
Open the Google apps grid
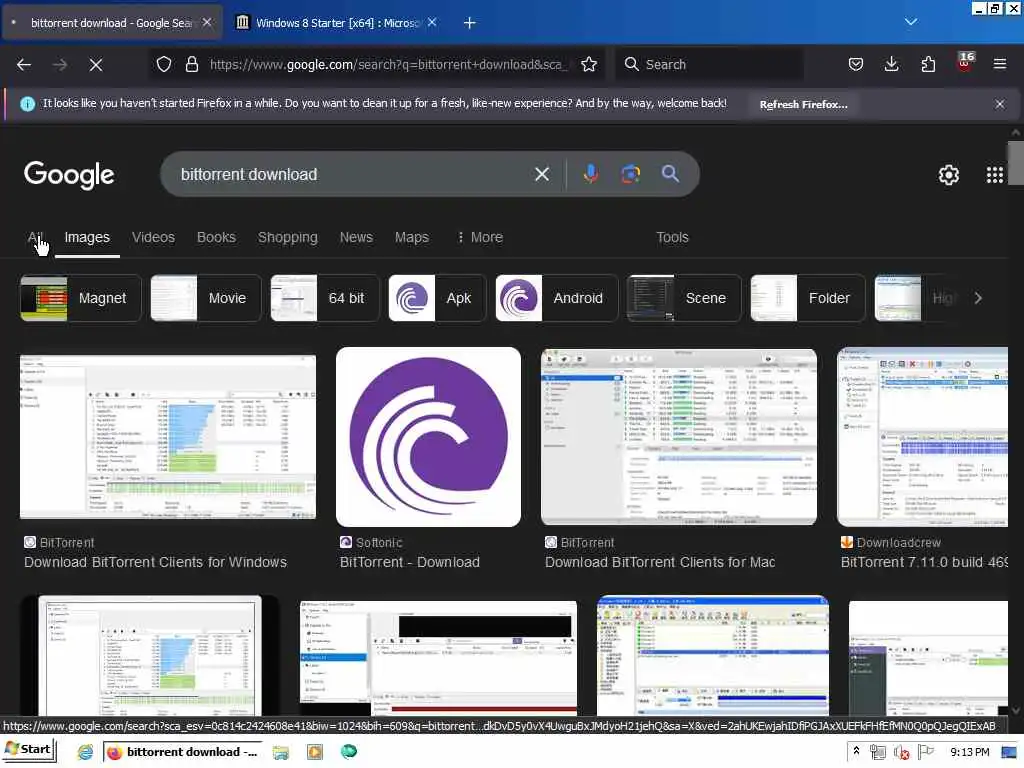point(994,174)
